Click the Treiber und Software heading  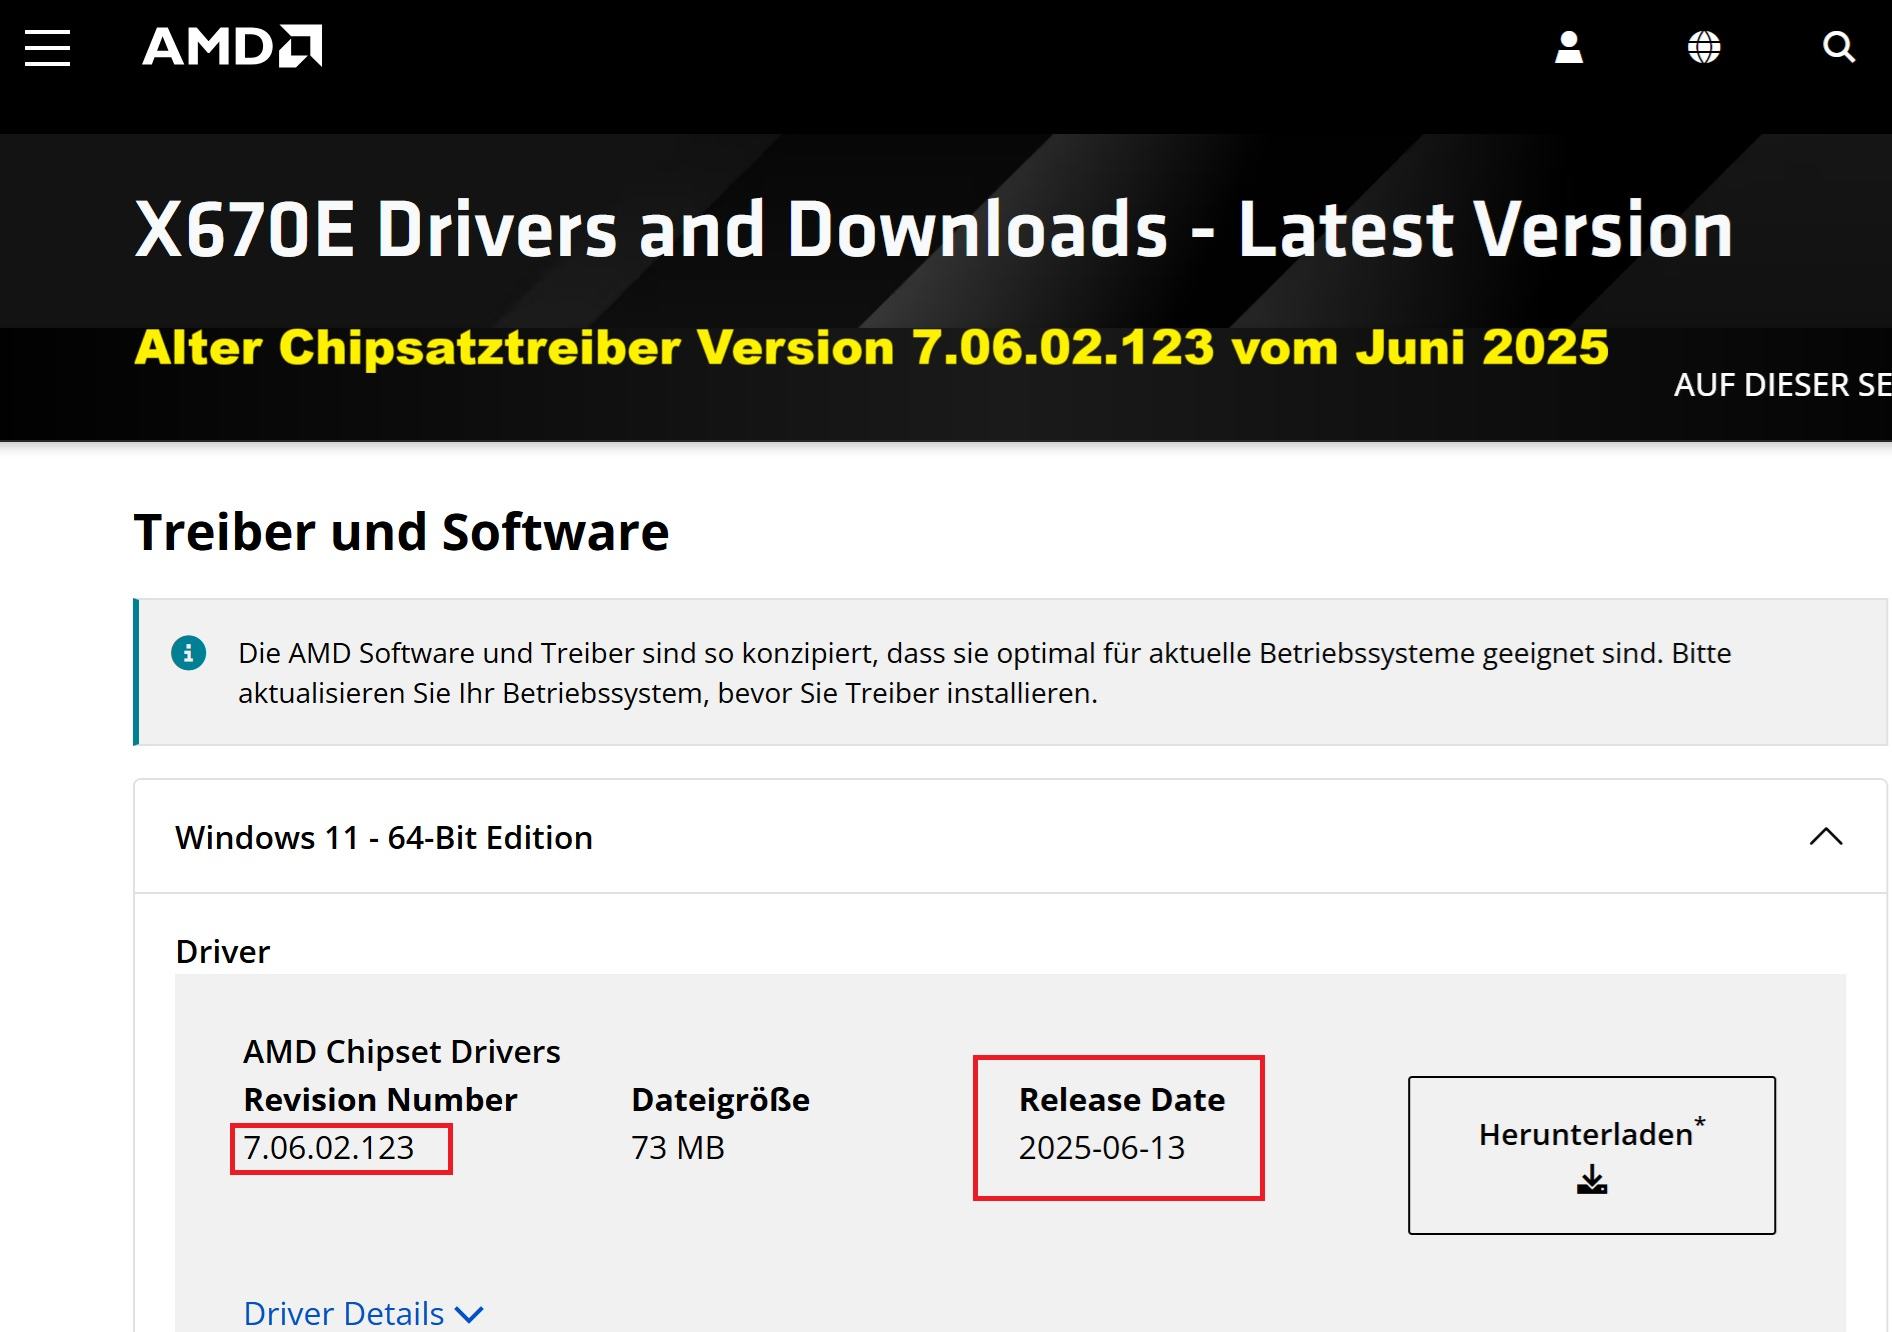[x=401, y=532]
